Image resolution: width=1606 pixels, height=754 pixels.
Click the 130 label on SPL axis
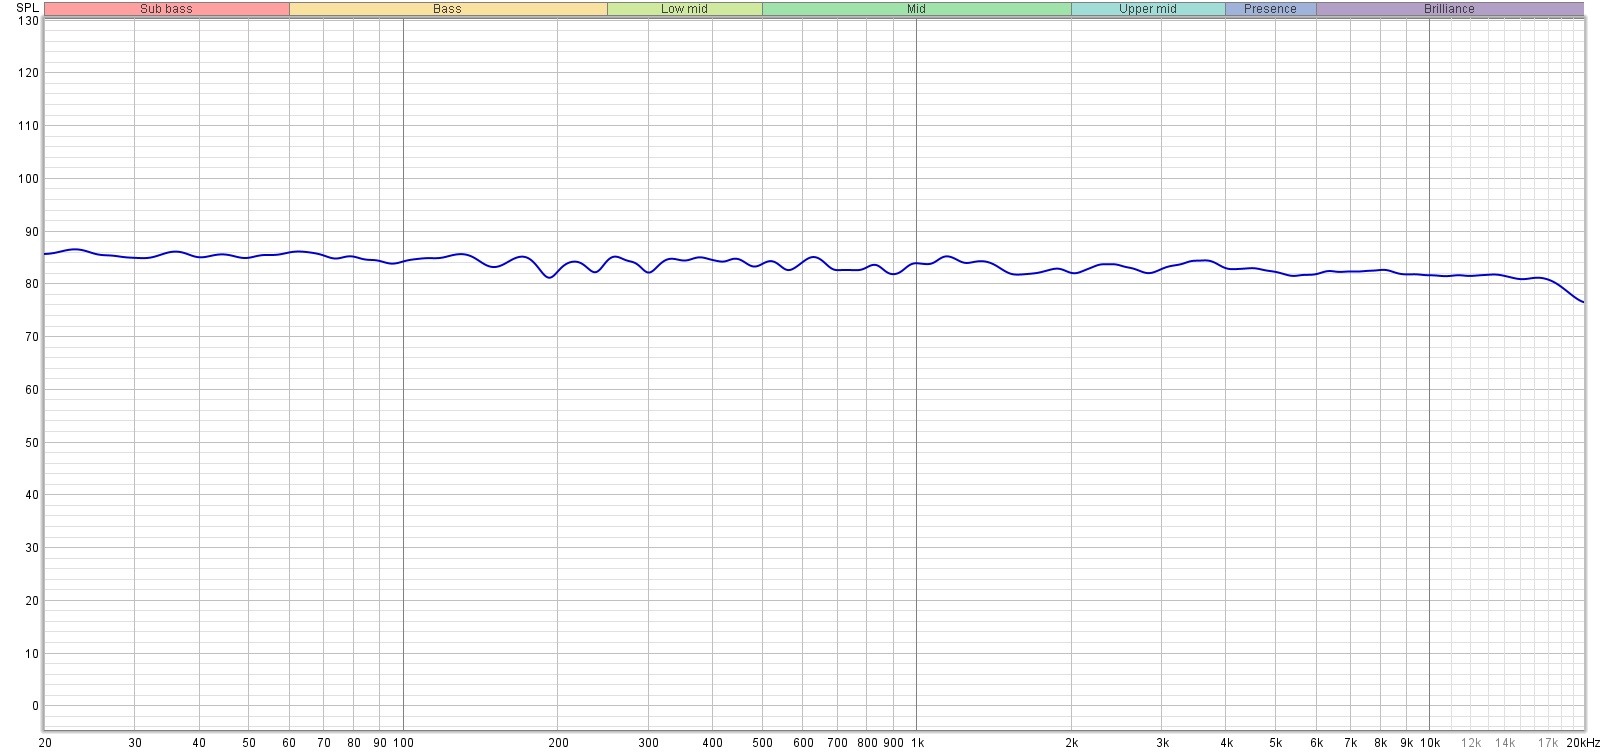coord(28,21)
